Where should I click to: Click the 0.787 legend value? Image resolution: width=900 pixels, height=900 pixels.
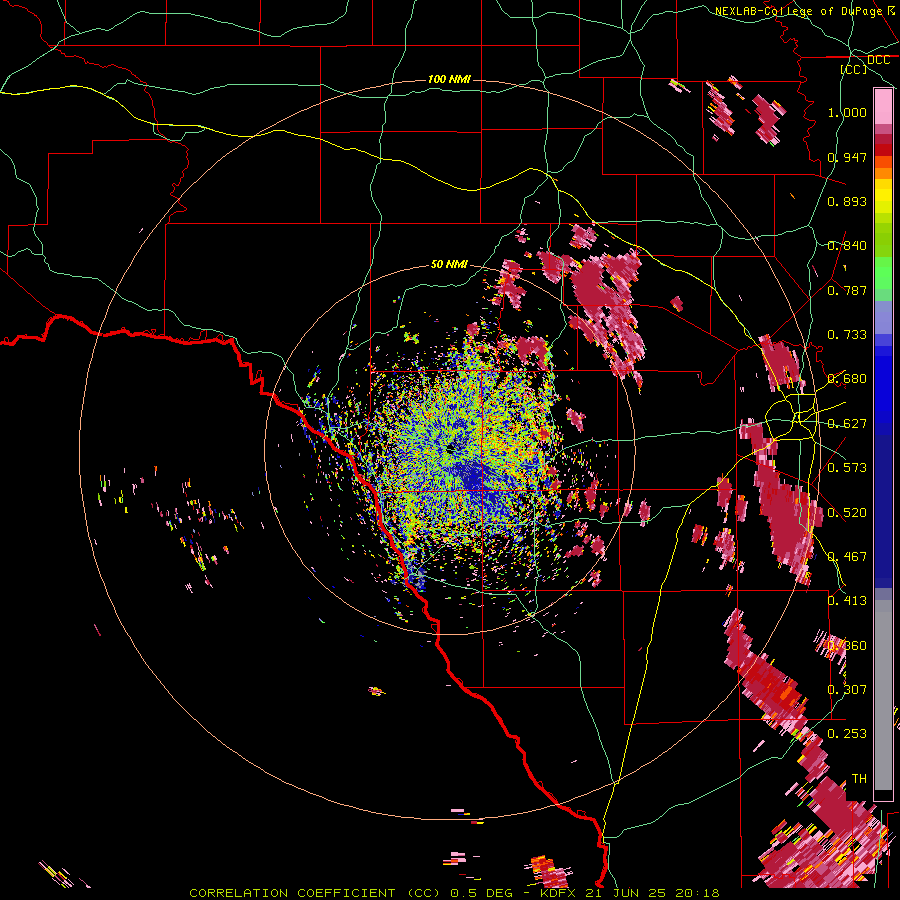pyautogui.click(x=847, y=290)
